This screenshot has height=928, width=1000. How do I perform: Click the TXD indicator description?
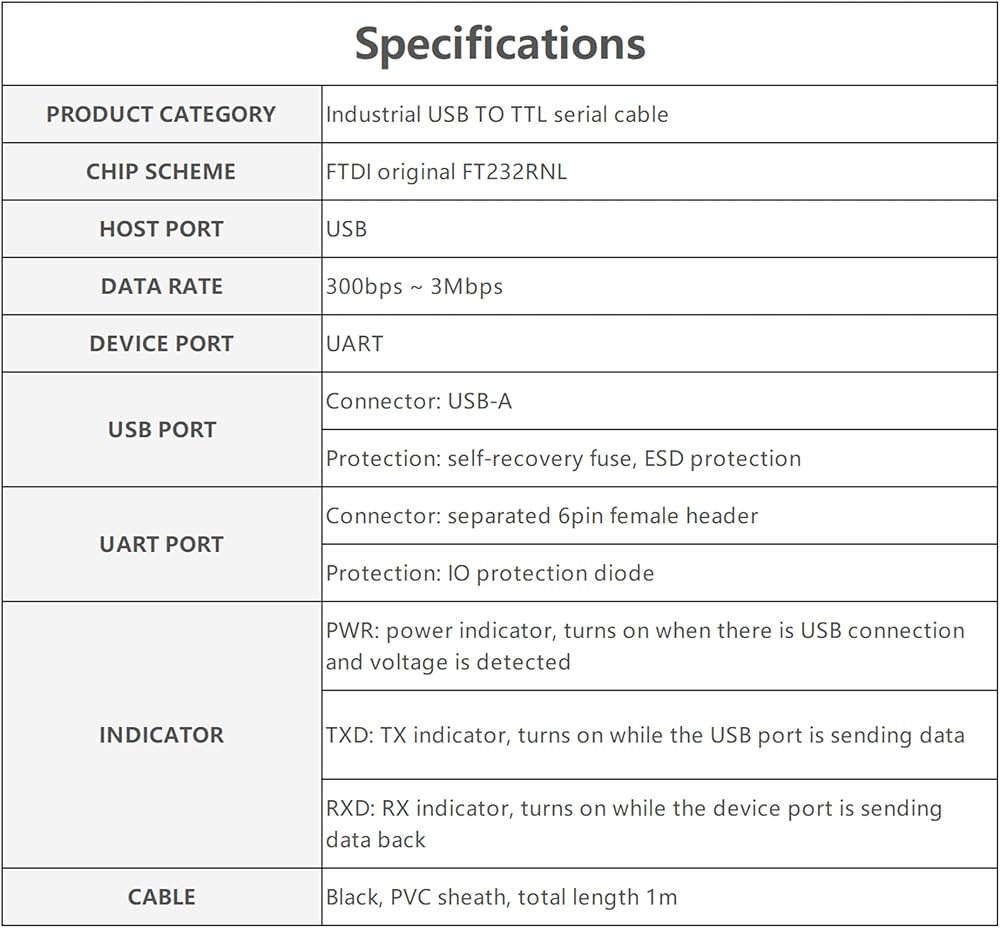point(645,736)
